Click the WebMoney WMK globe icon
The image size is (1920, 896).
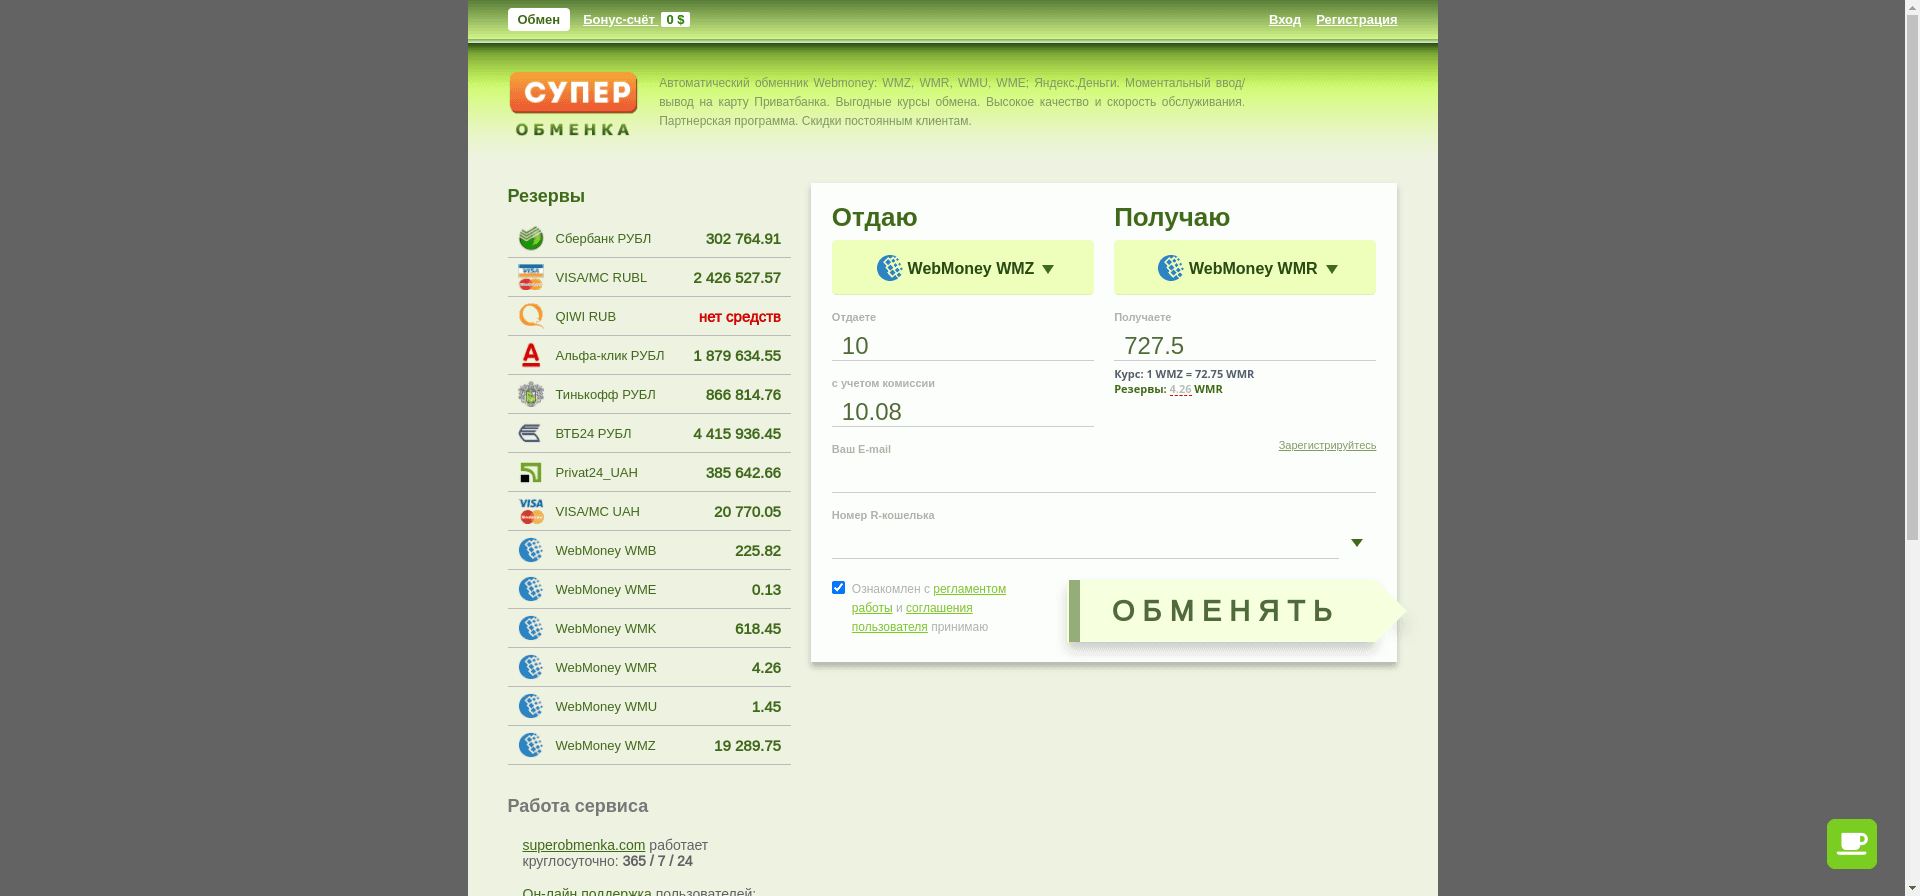point(531,628)
